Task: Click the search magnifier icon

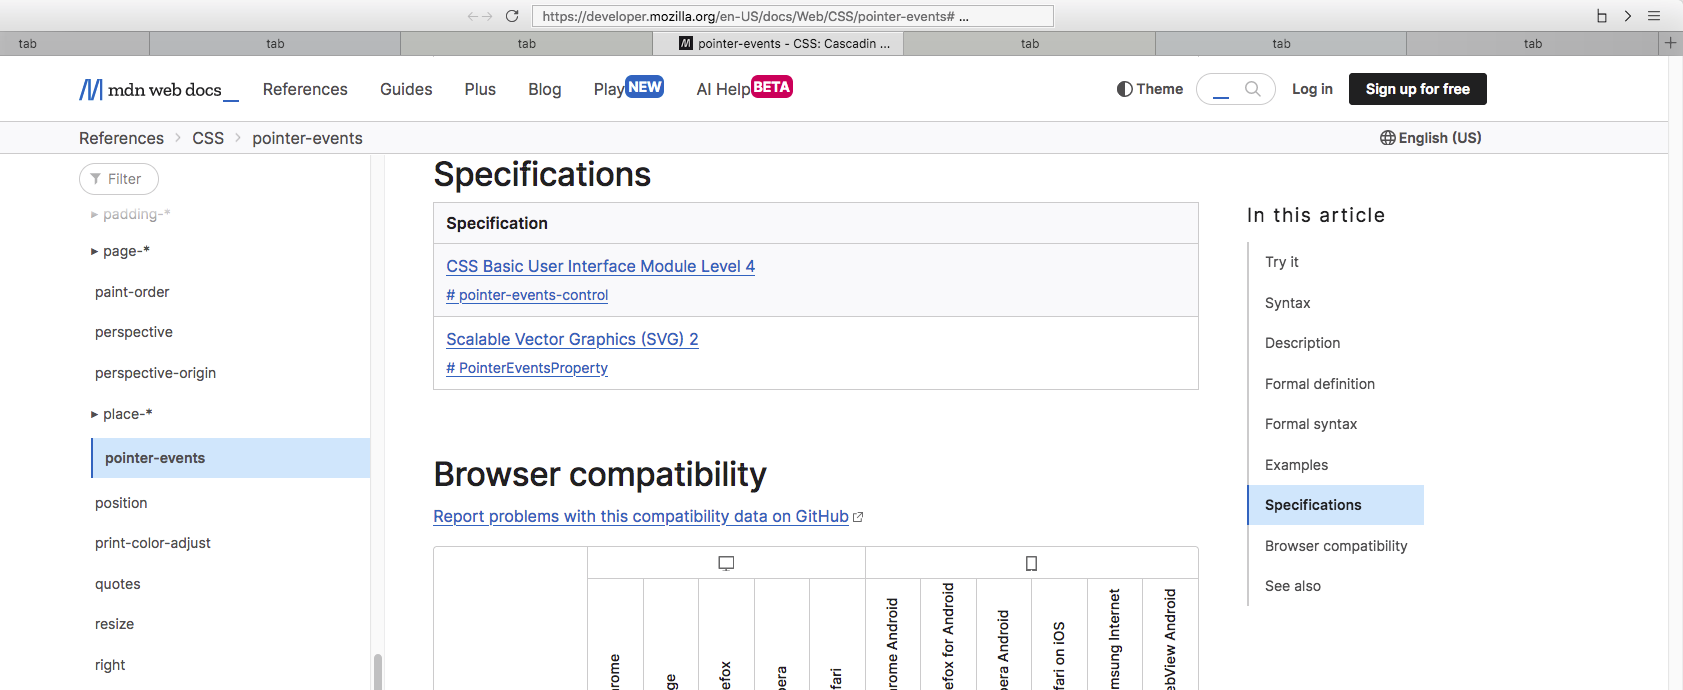Action: [1252, 89]
